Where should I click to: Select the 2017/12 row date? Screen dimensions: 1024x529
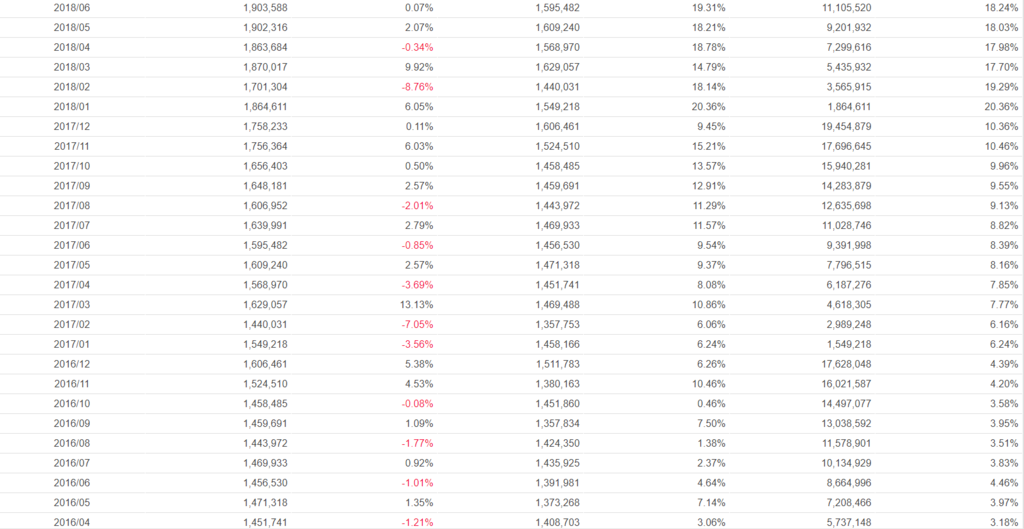point(71,127)
